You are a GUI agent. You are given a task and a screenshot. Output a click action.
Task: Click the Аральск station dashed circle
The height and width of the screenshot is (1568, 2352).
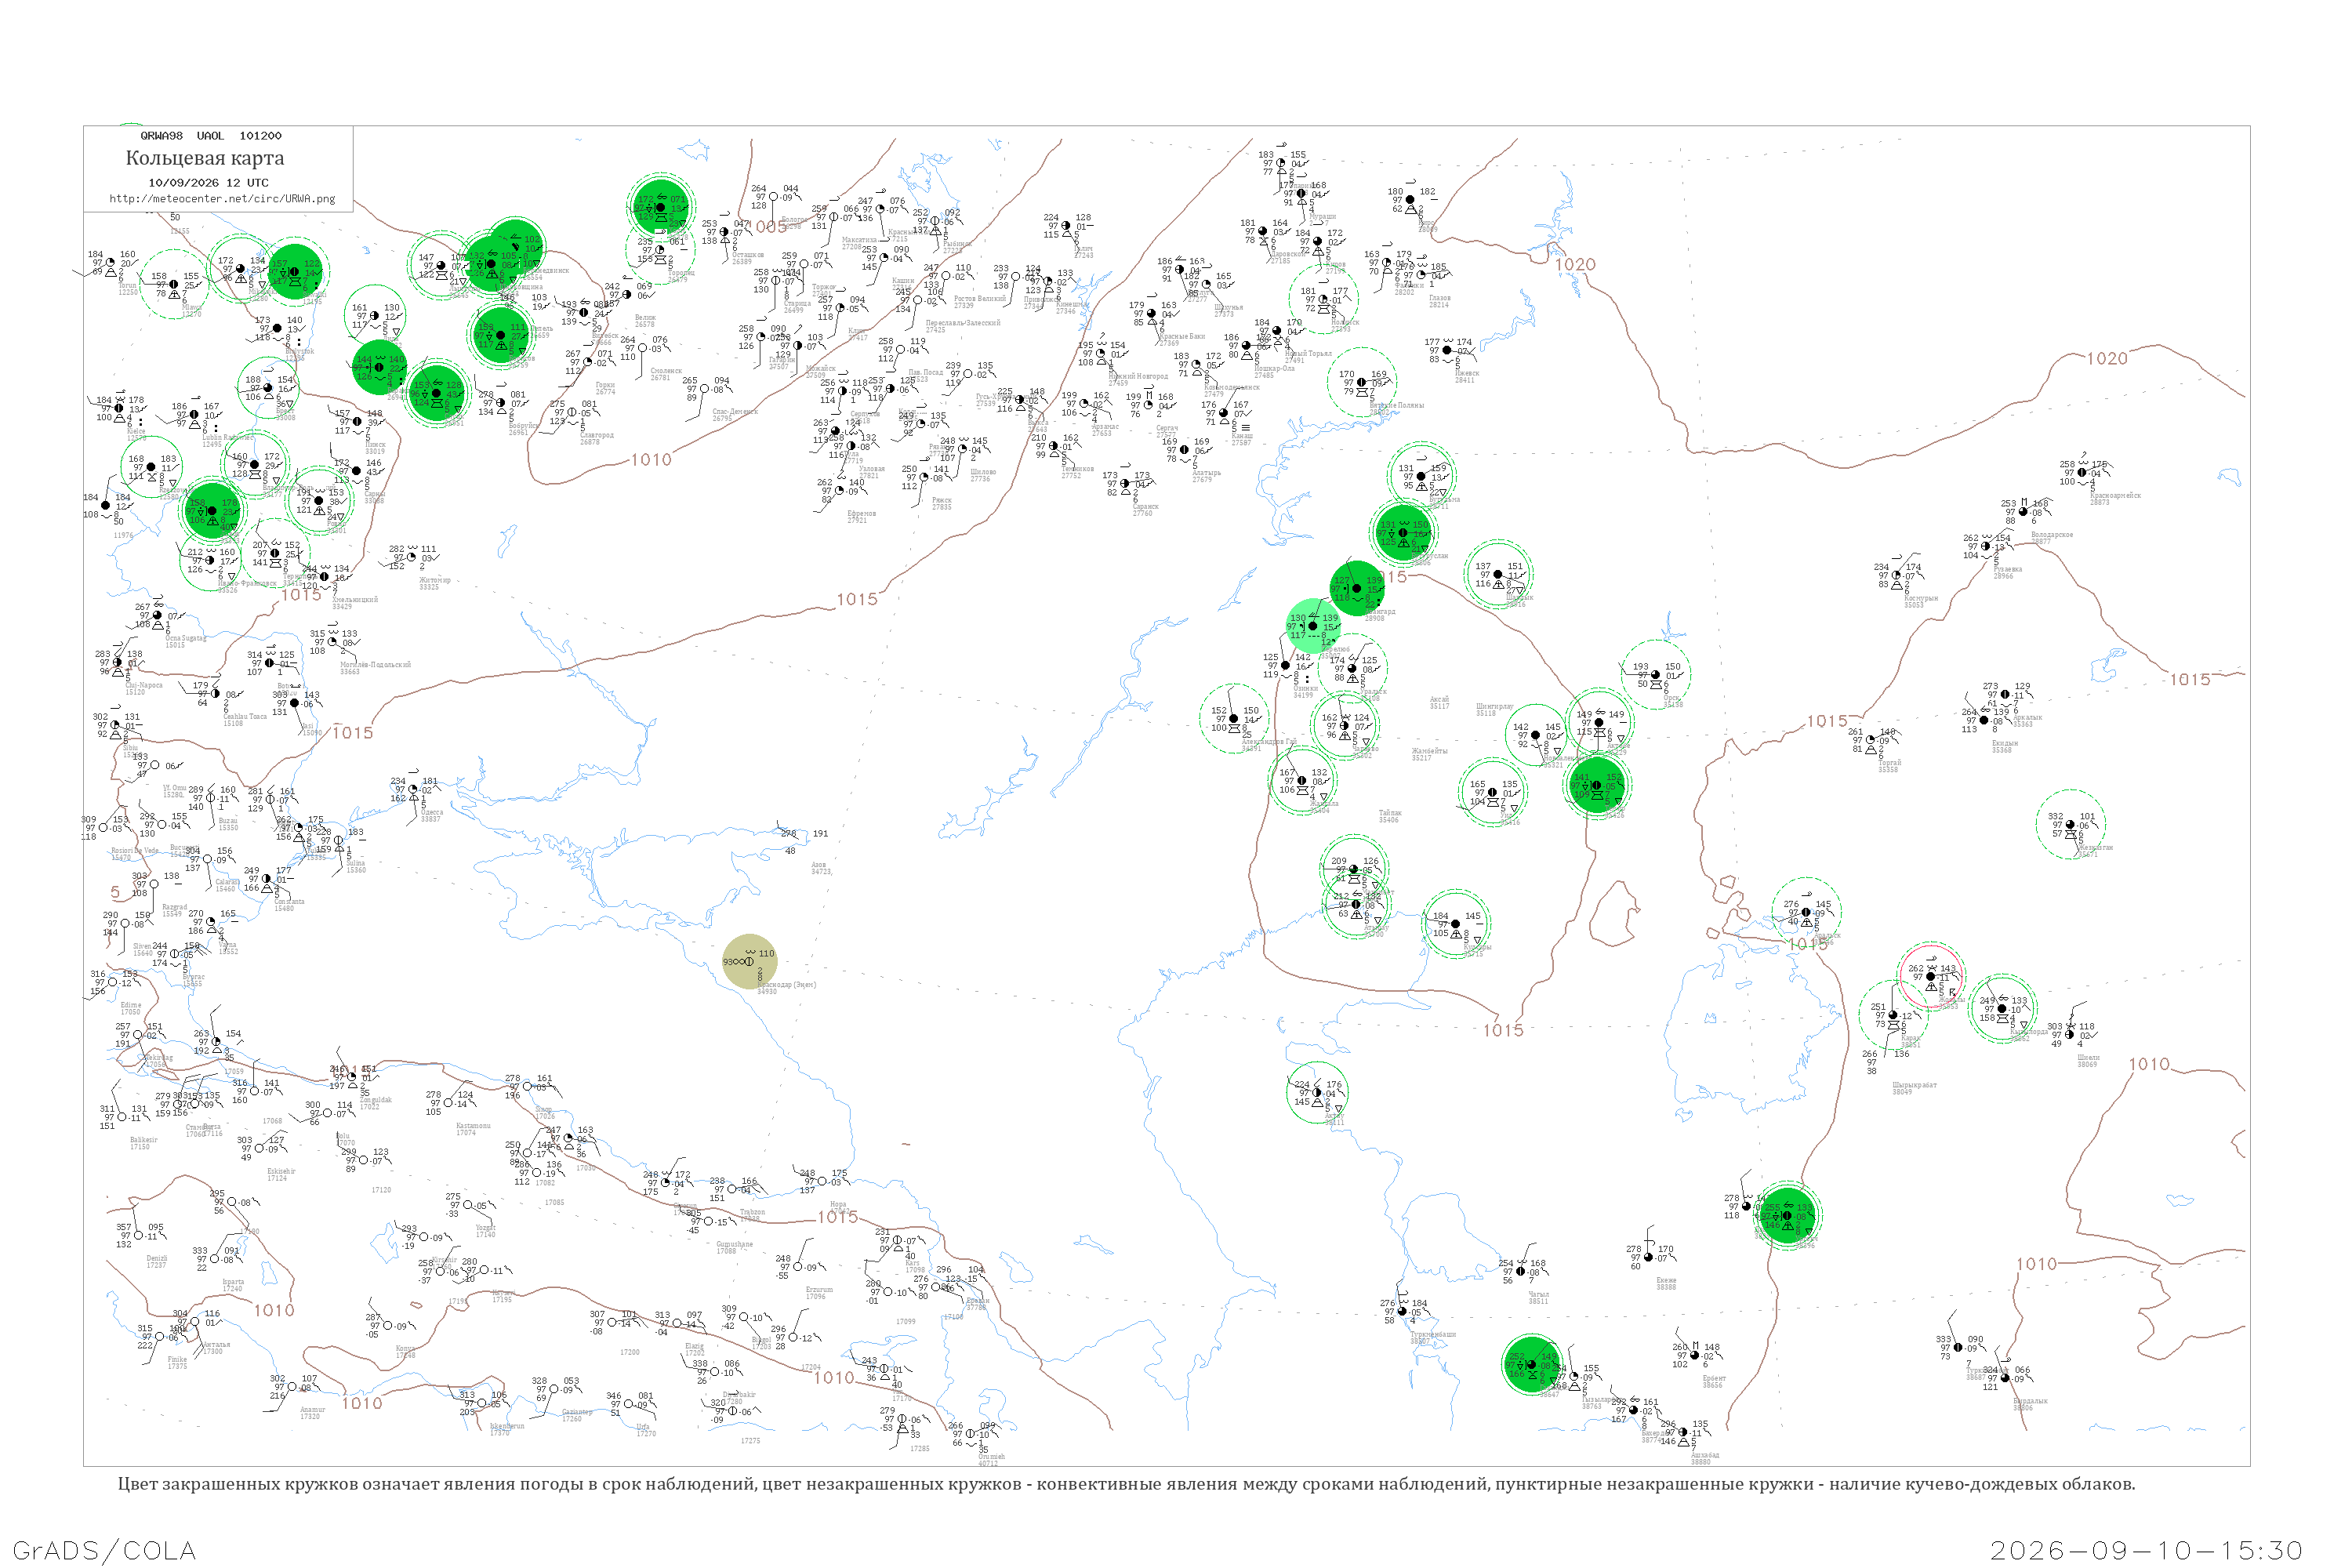[1806, 912]
